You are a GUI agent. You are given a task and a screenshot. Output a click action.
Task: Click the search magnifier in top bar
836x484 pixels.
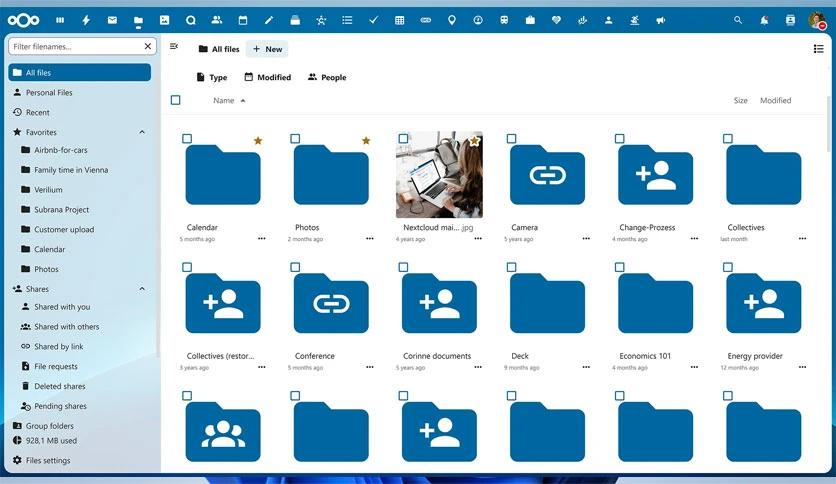click(738, 20)
